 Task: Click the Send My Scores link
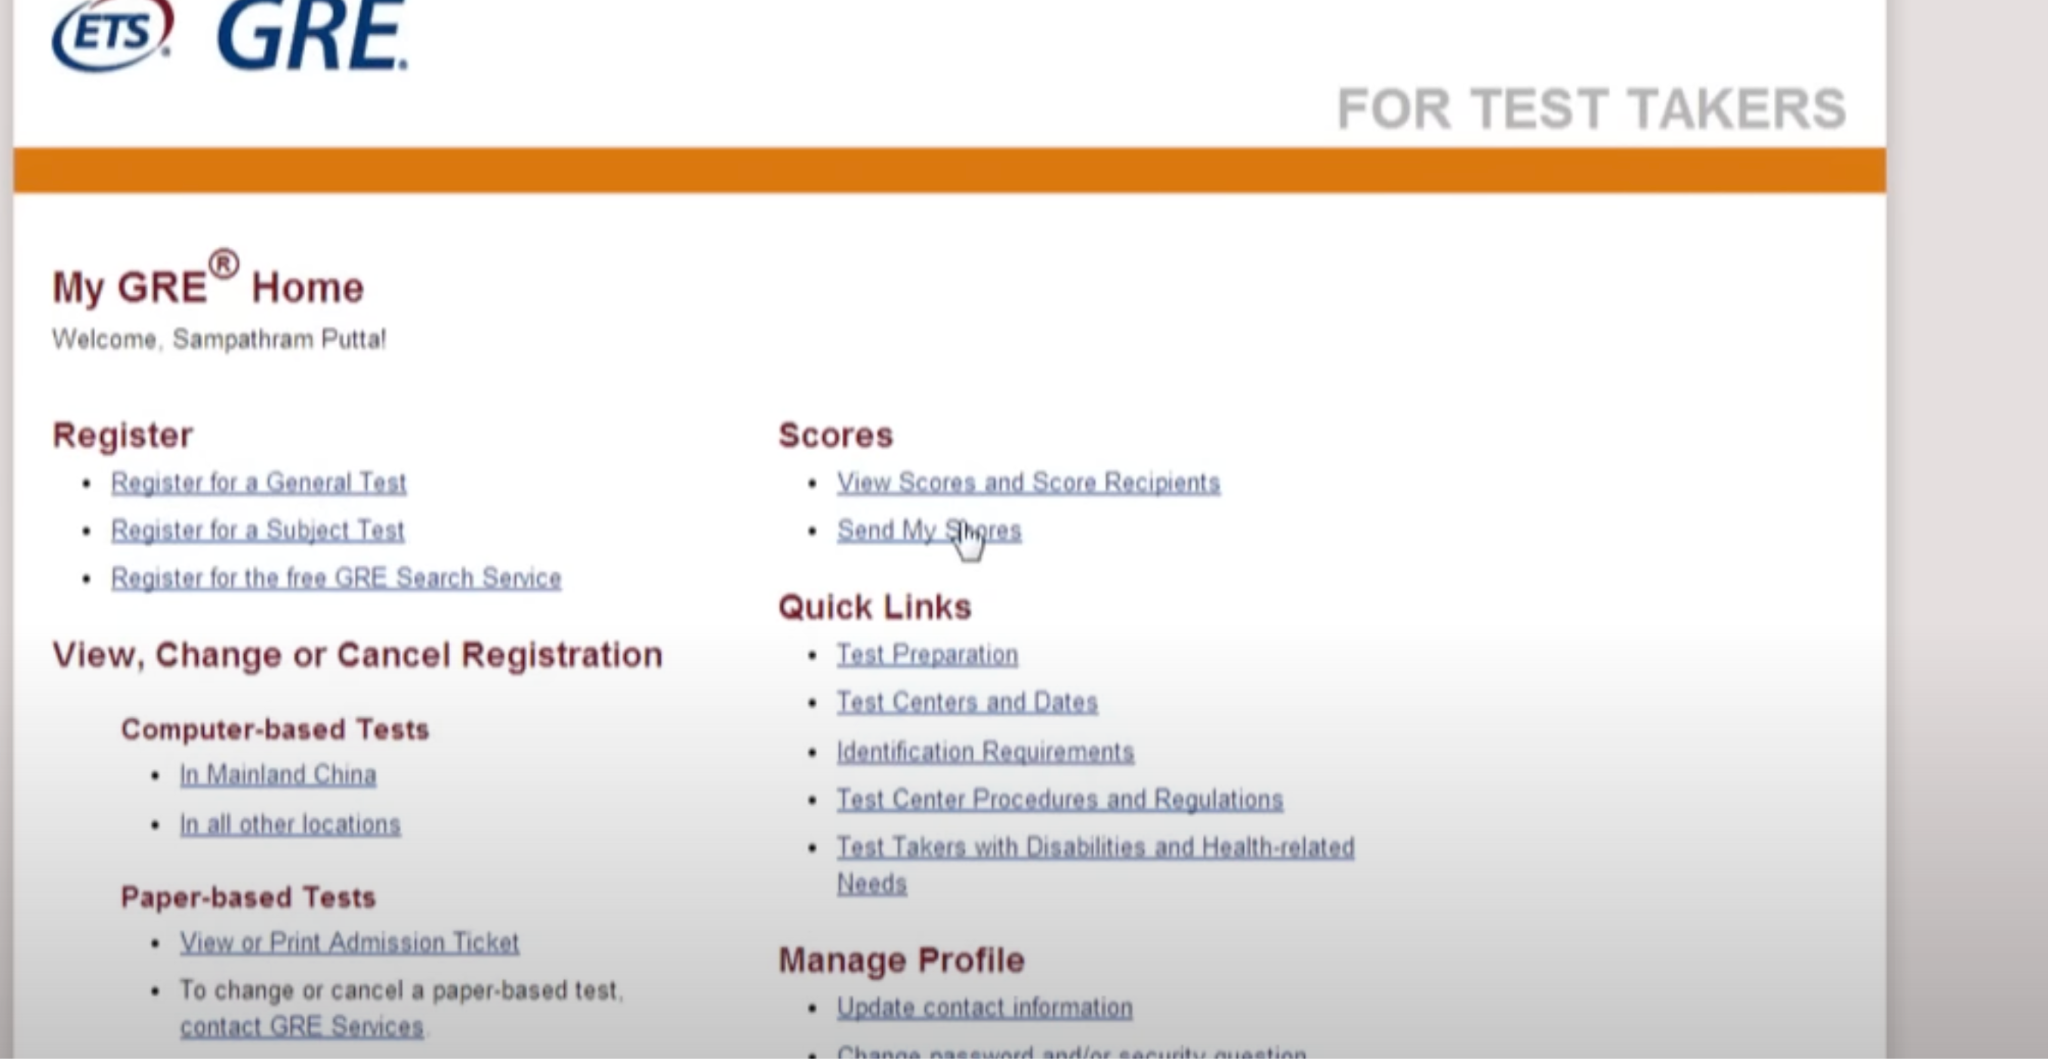click(x=928, y=530)
